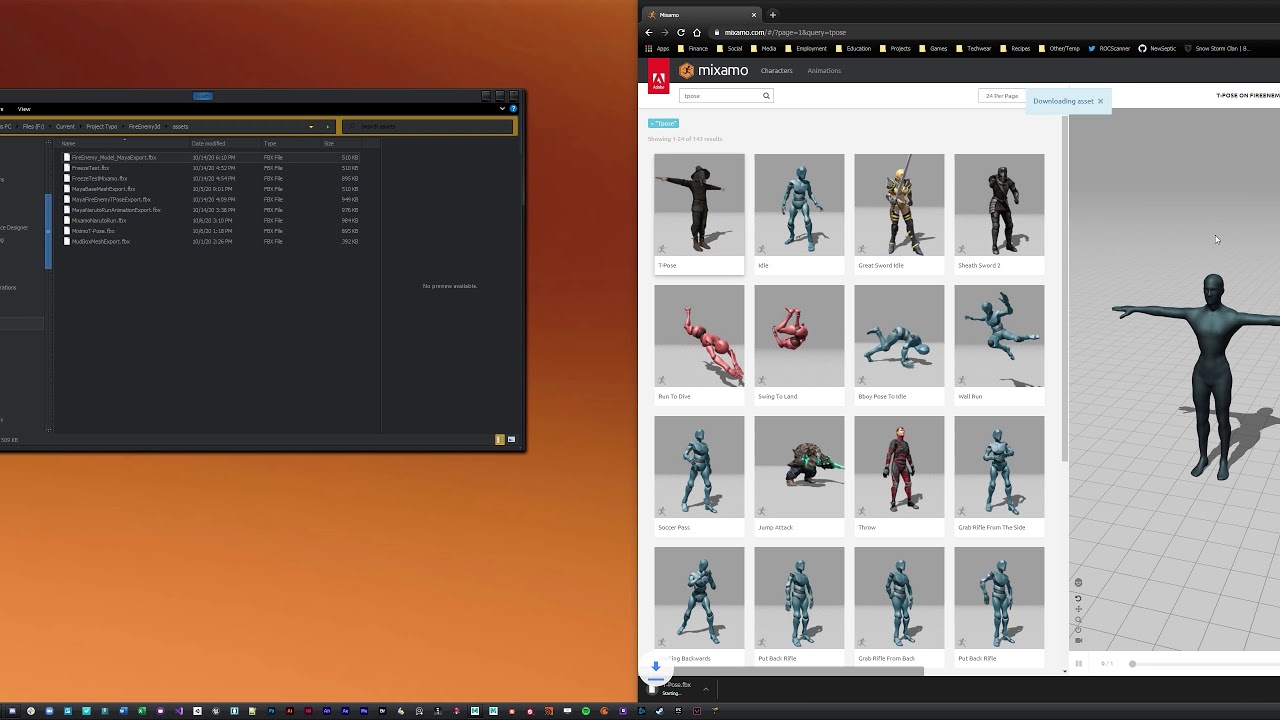Switch explorer to details view icon
This screenshot has width=1280, height=720.
500,440
